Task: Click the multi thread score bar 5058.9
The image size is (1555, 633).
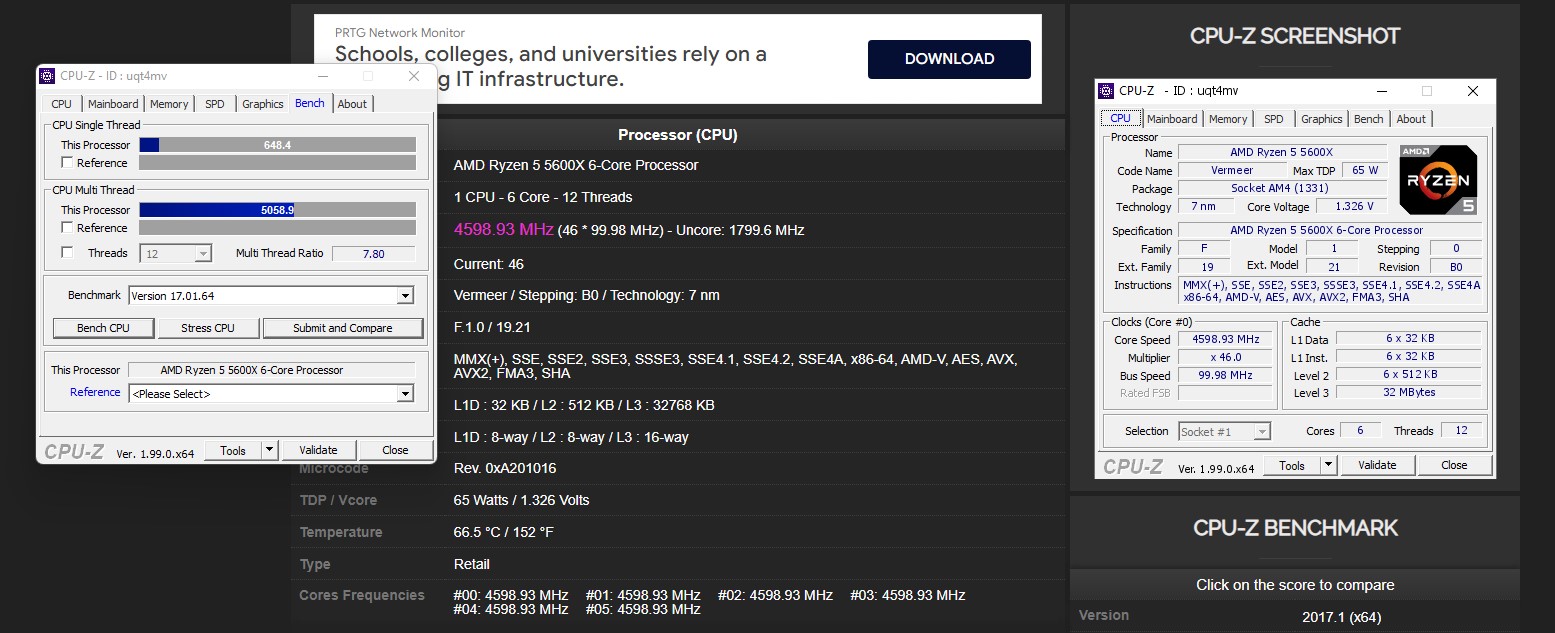Action: click(277, 210)
